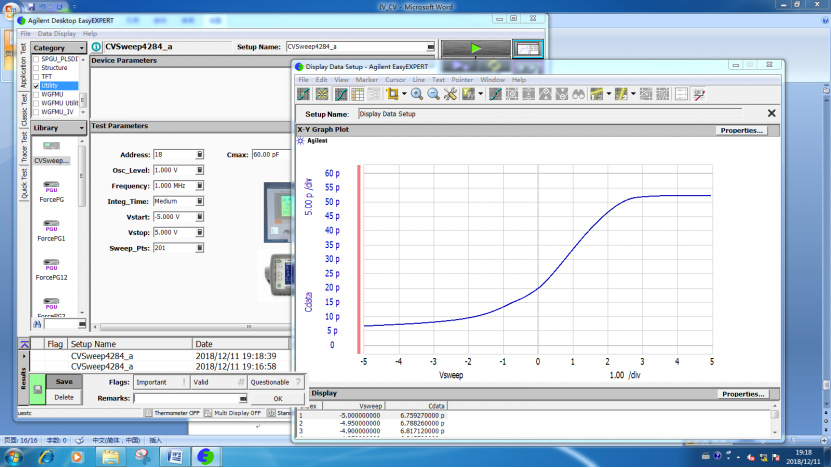Screen dimensions: 831x468
Task: Click the Y-axis scaling icon
Action: point(468,94)
